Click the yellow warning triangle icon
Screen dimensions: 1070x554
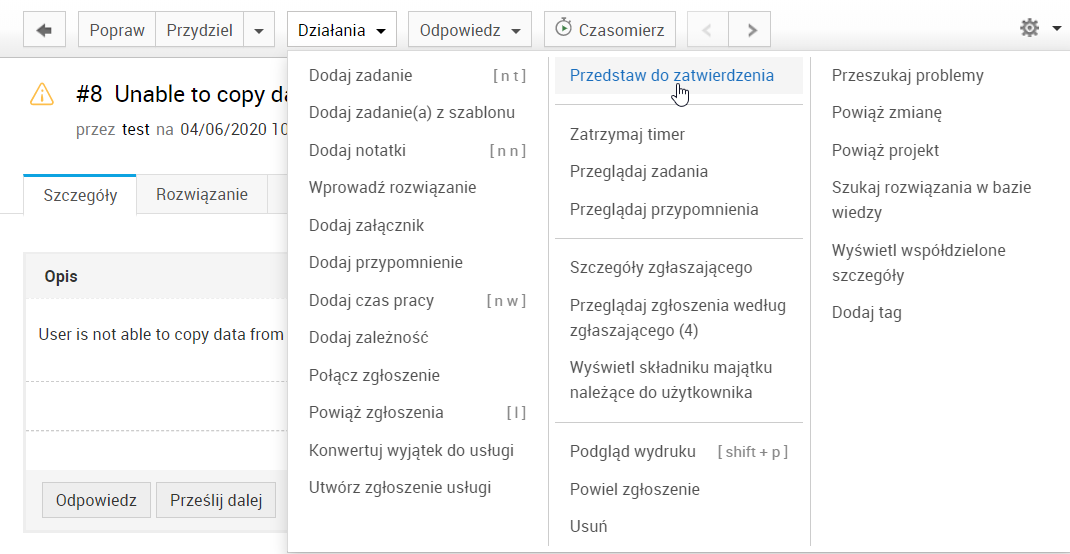pyautogui.click(x=42, y=94)
